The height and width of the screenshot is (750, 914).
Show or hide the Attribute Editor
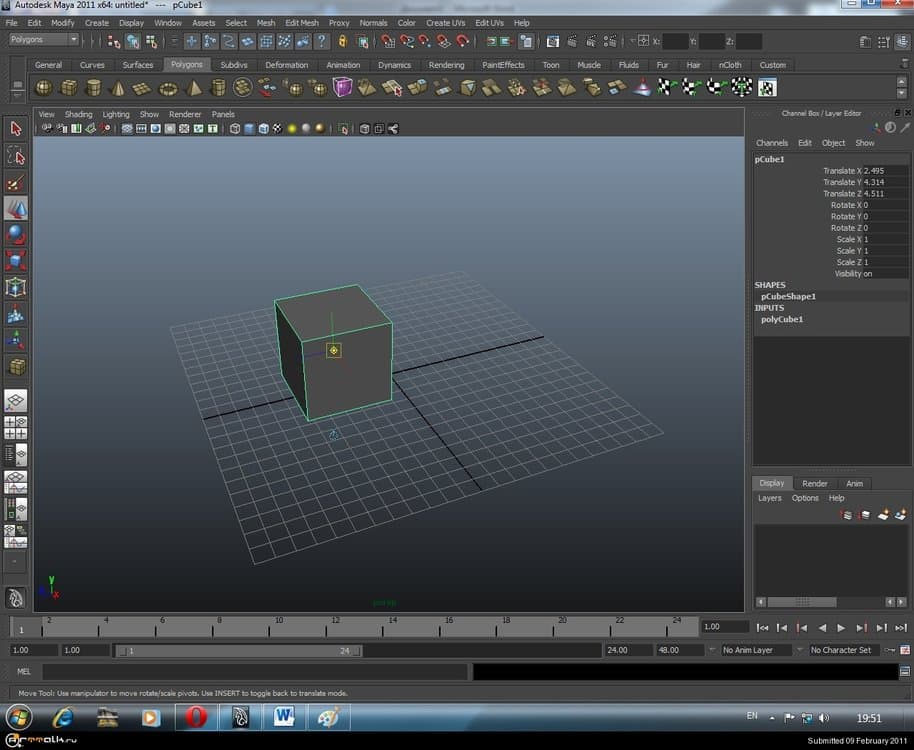click(x=865, y=42)
